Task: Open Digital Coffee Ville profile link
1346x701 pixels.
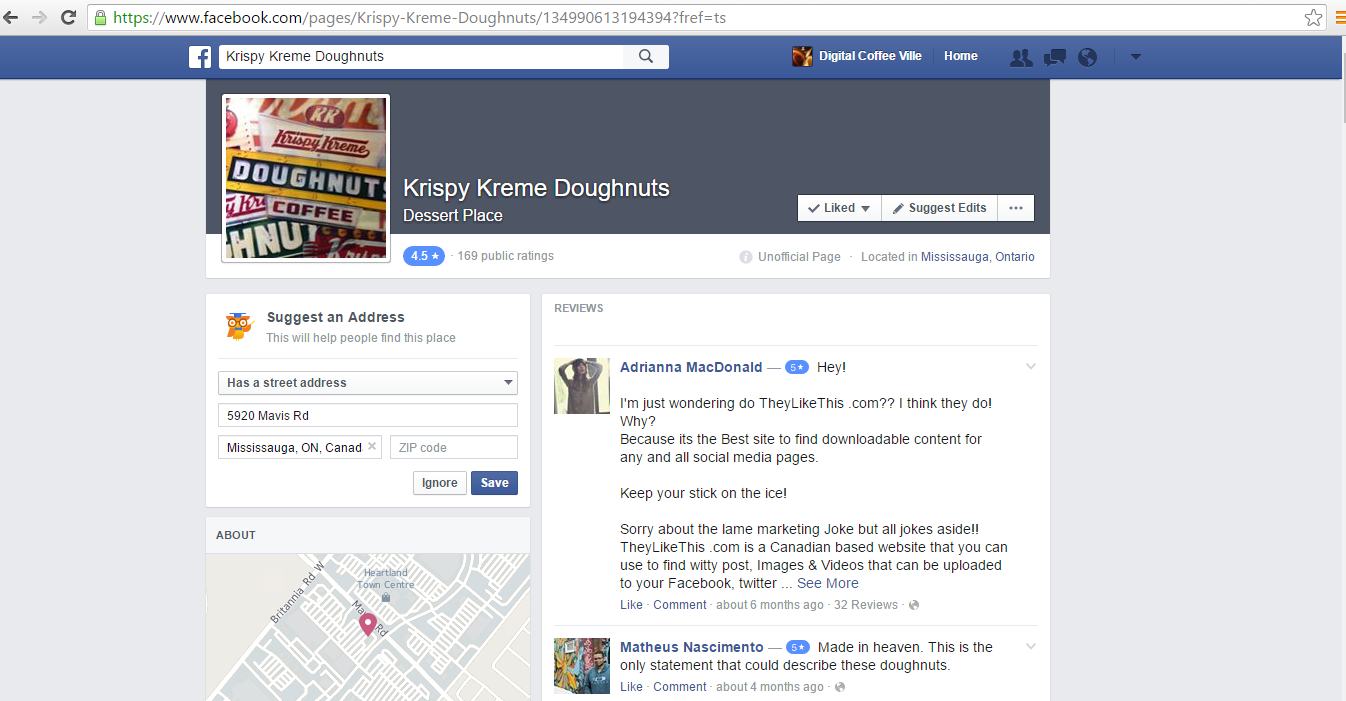Action: [x=870, y=56]
